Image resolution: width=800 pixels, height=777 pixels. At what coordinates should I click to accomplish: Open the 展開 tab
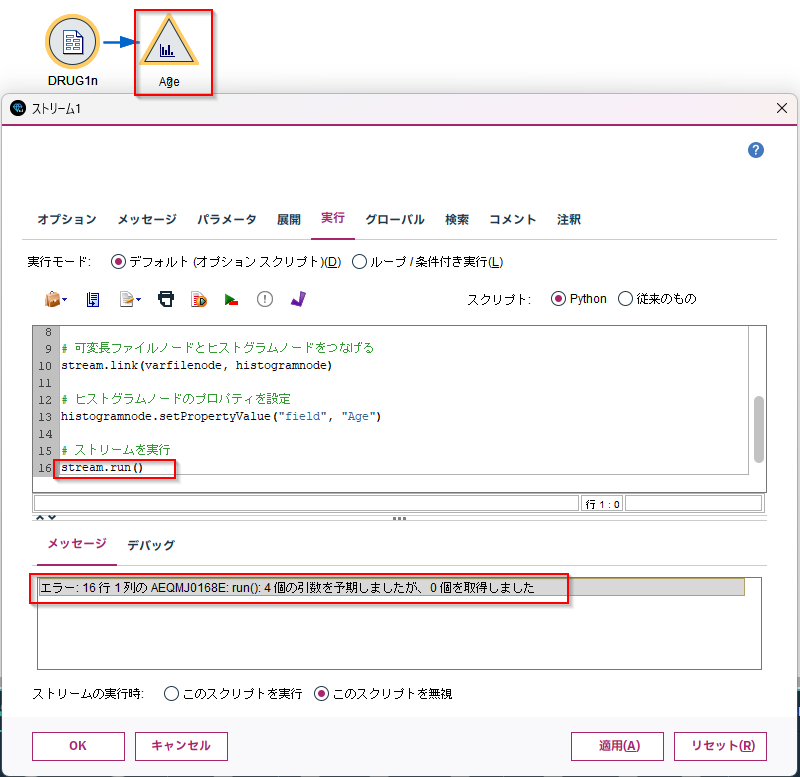point(289,219)
